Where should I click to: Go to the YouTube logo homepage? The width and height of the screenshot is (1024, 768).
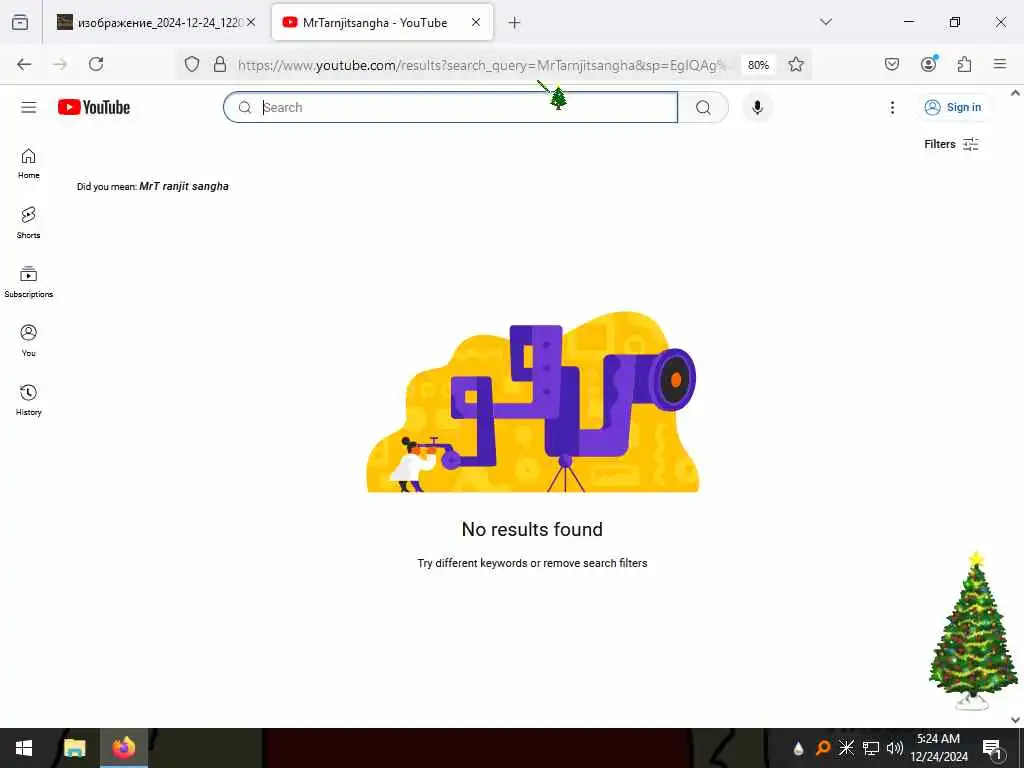[x=94, y=107]
